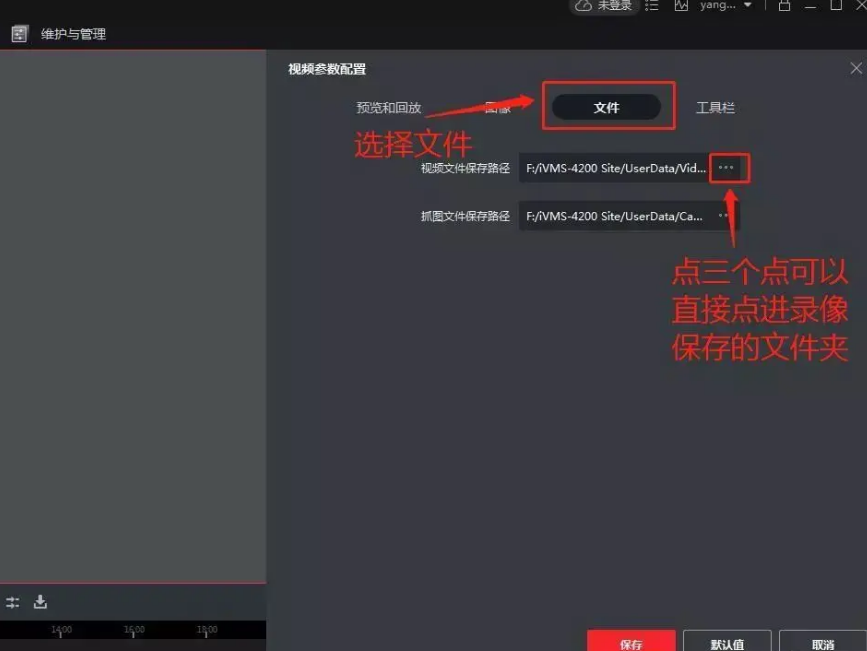Close the 视频参数配置 dialog
Viewport: 867px width, 651px height.
click(x=856, y=69)
